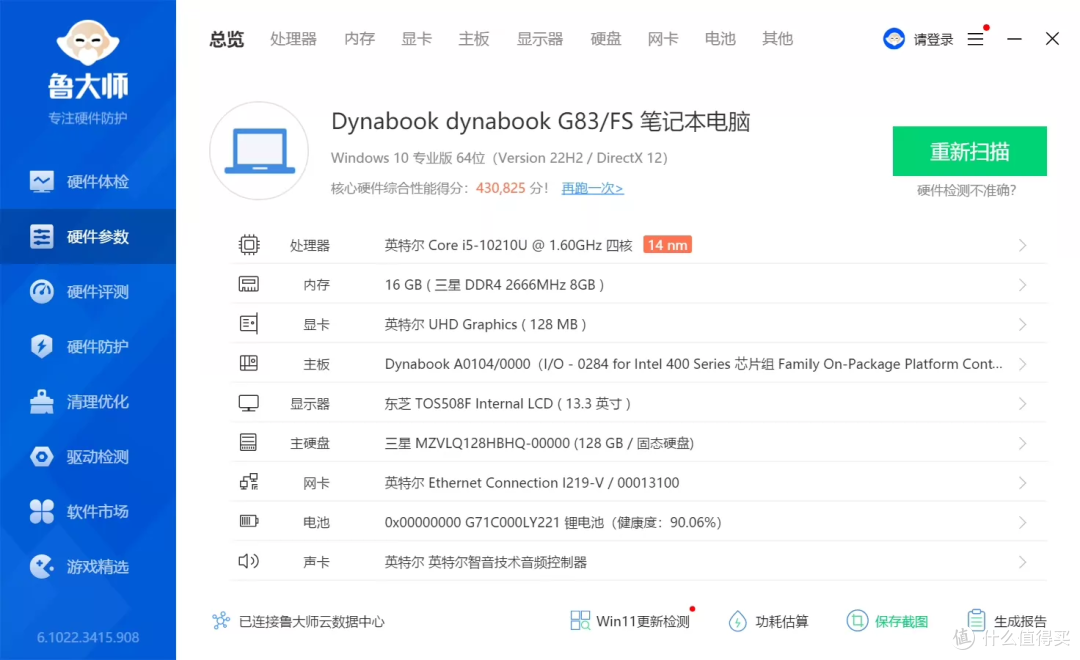Expand the 主硬盘 row chevron
The width and height of the screenshot is (1080, 660).
point(1022,443)
